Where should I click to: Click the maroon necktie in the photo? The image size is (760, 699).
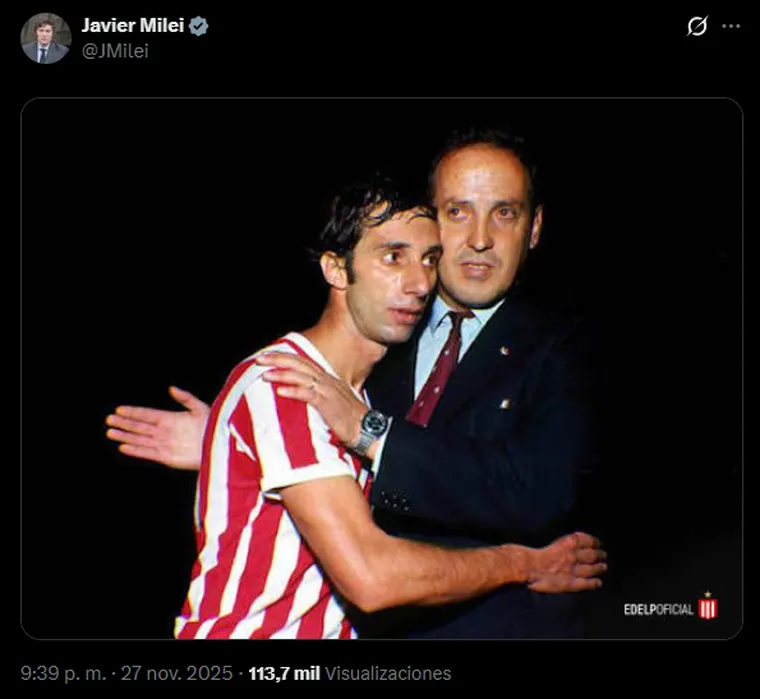439,368
